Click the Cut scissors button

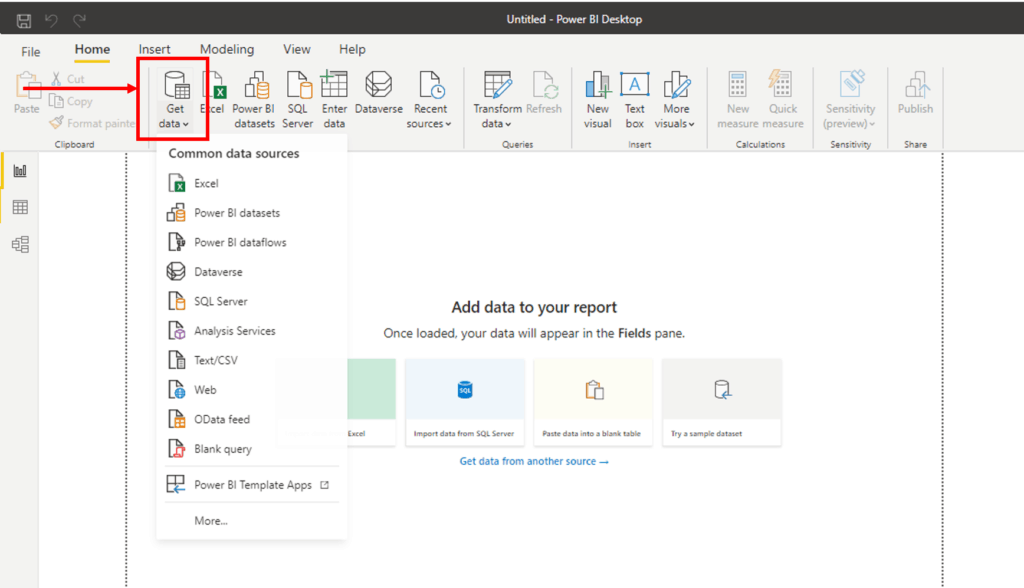68,79
